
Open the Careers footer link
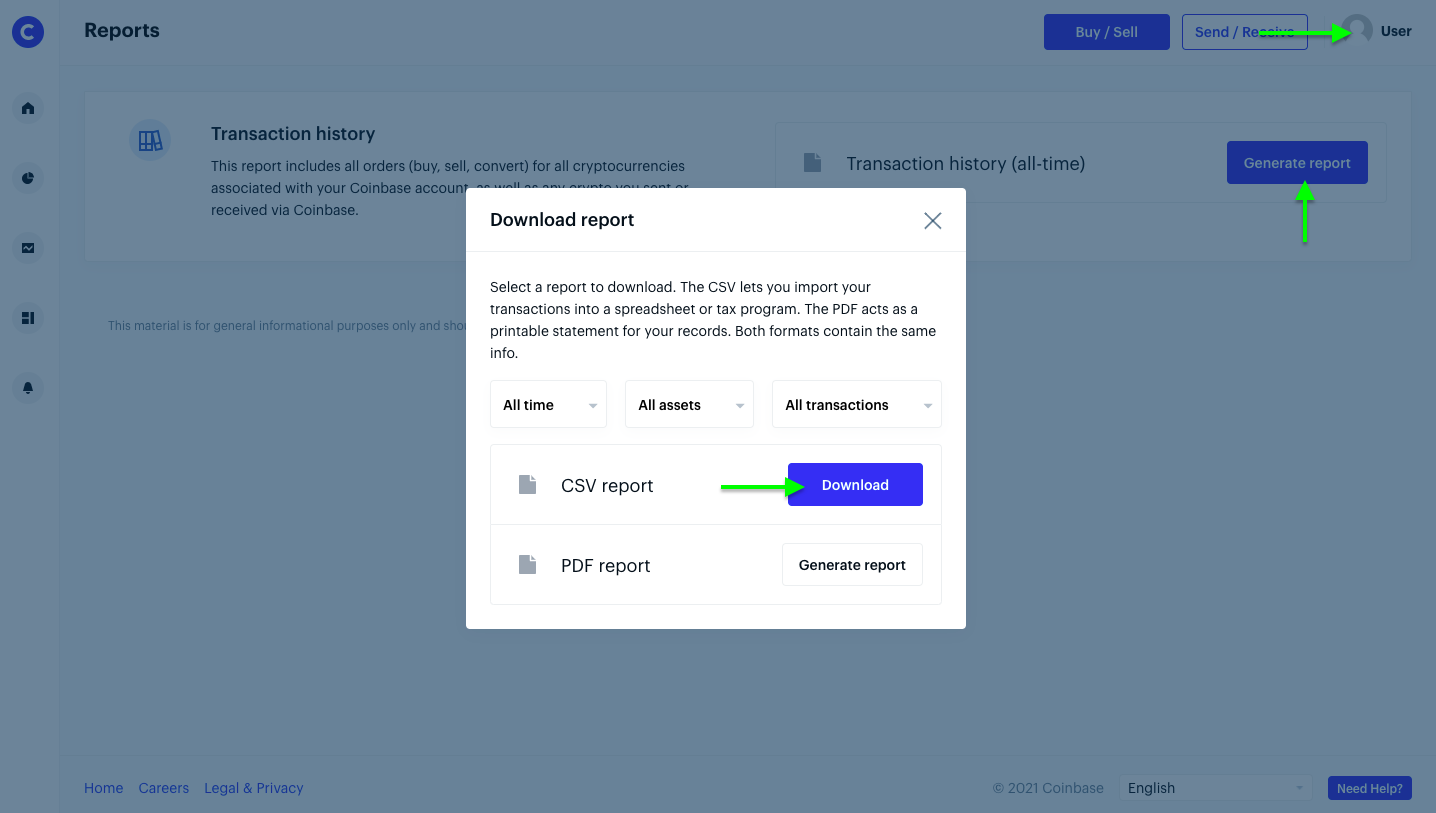(x=164, y=788)
